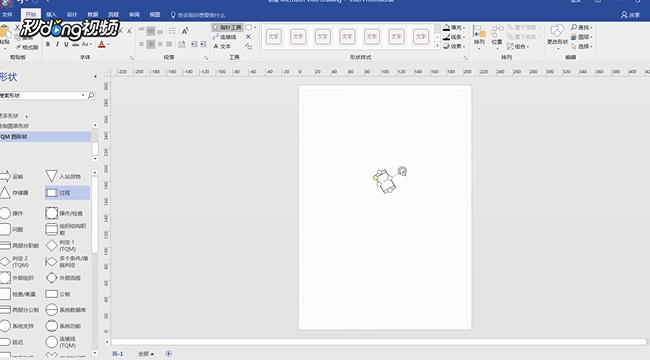The width and height of the screenshot is (650, 360).
Task: Toggle center align in lower paragraph row
Action: pyautogui.click(x=150, y=44)
